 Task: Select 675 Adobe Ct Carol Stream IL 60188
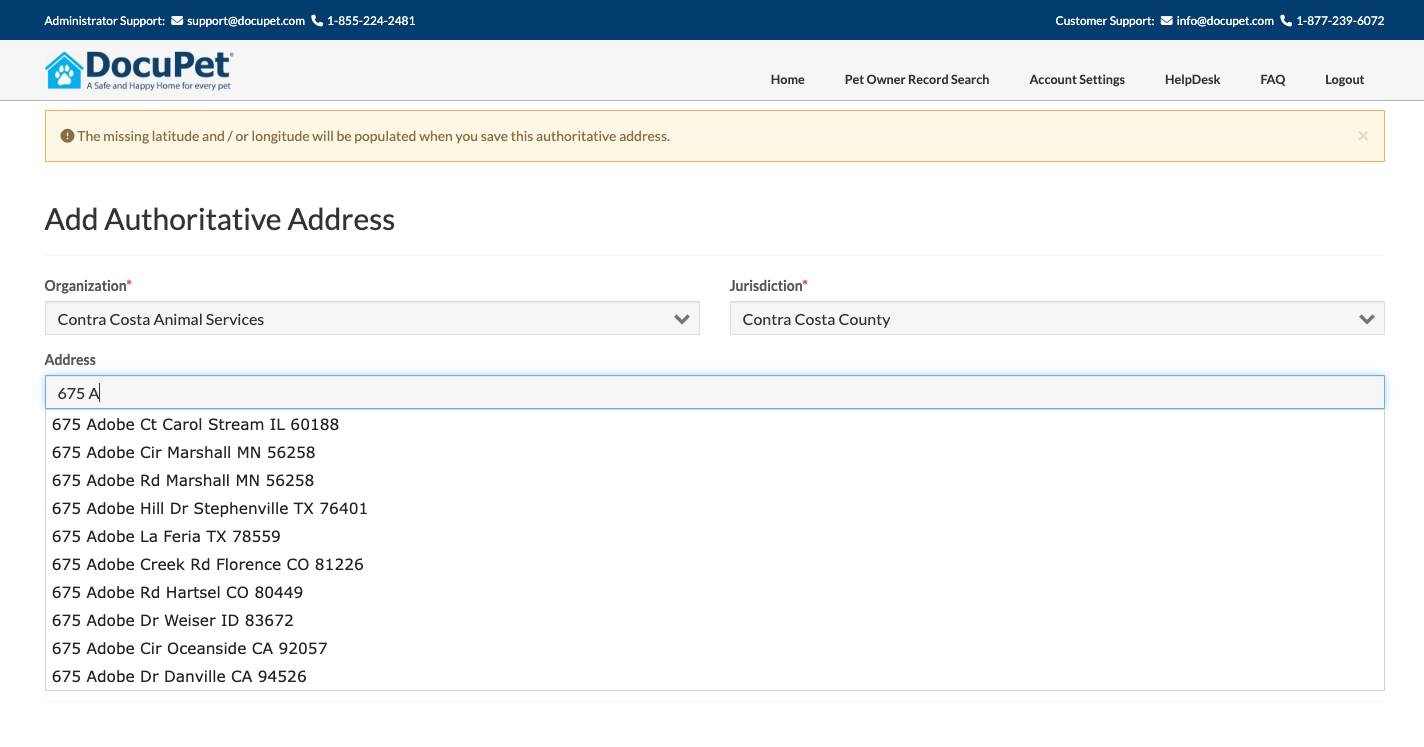715,424
